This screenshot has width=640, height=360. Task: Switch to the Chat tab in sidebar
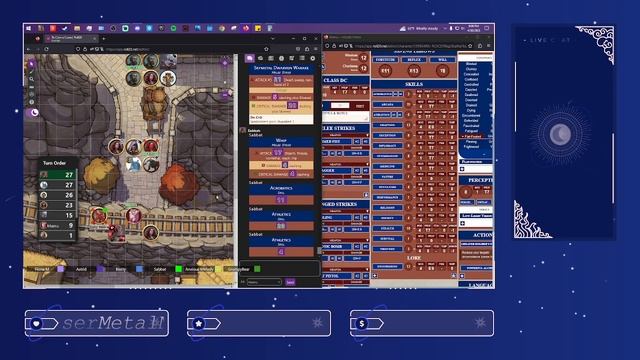point(249,58)
